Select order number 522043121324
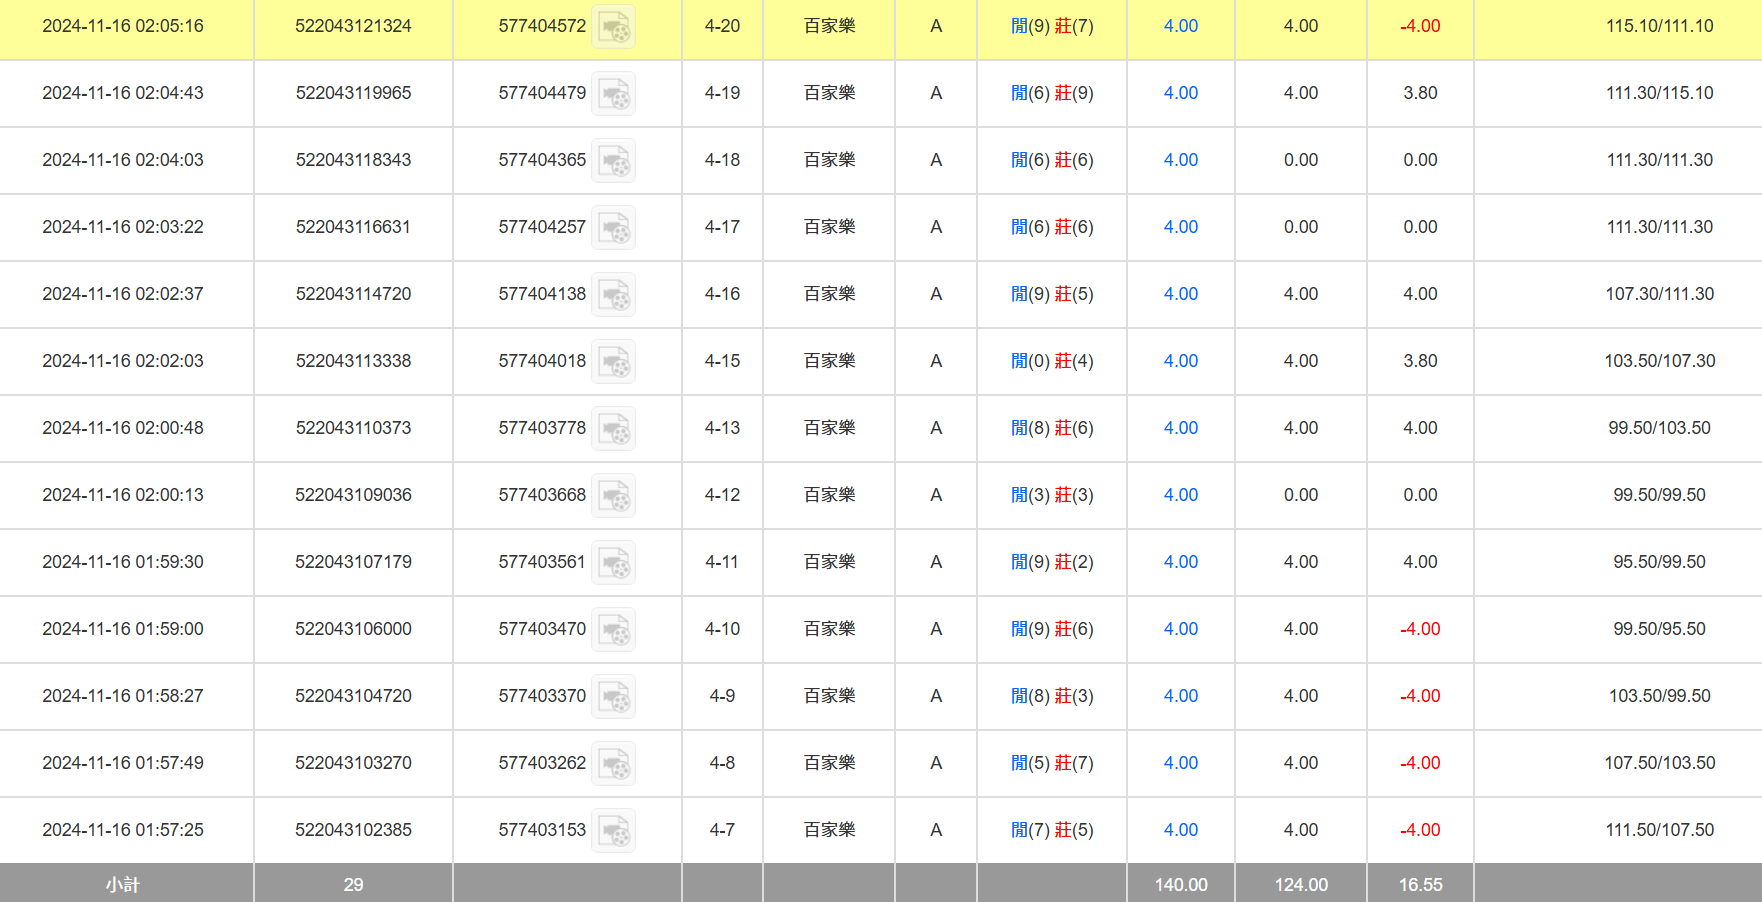The width and height of the screenshot is (1762, 902). point(353,26)
